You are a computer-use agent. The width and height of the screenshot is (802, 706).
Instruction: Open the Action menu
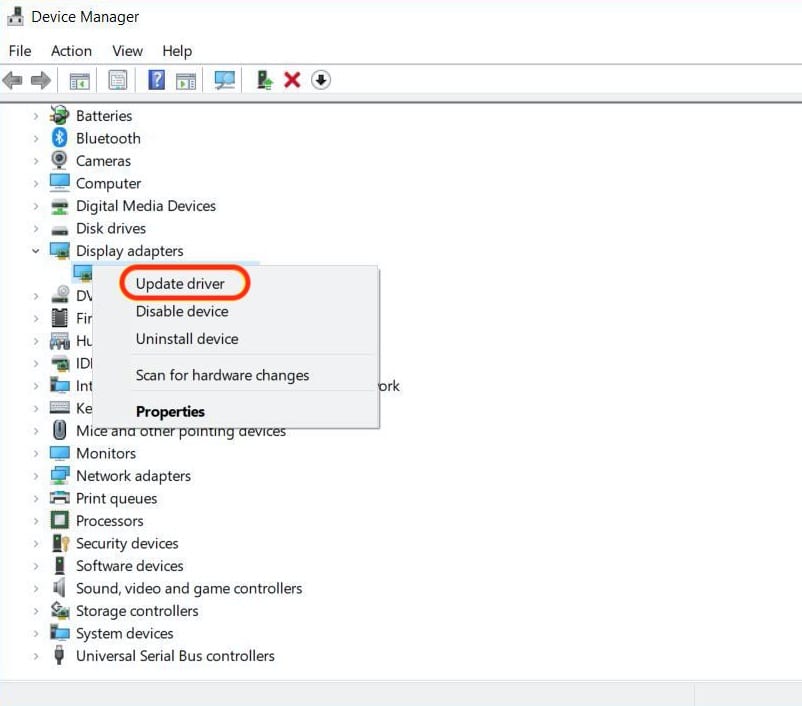[71, 51]
